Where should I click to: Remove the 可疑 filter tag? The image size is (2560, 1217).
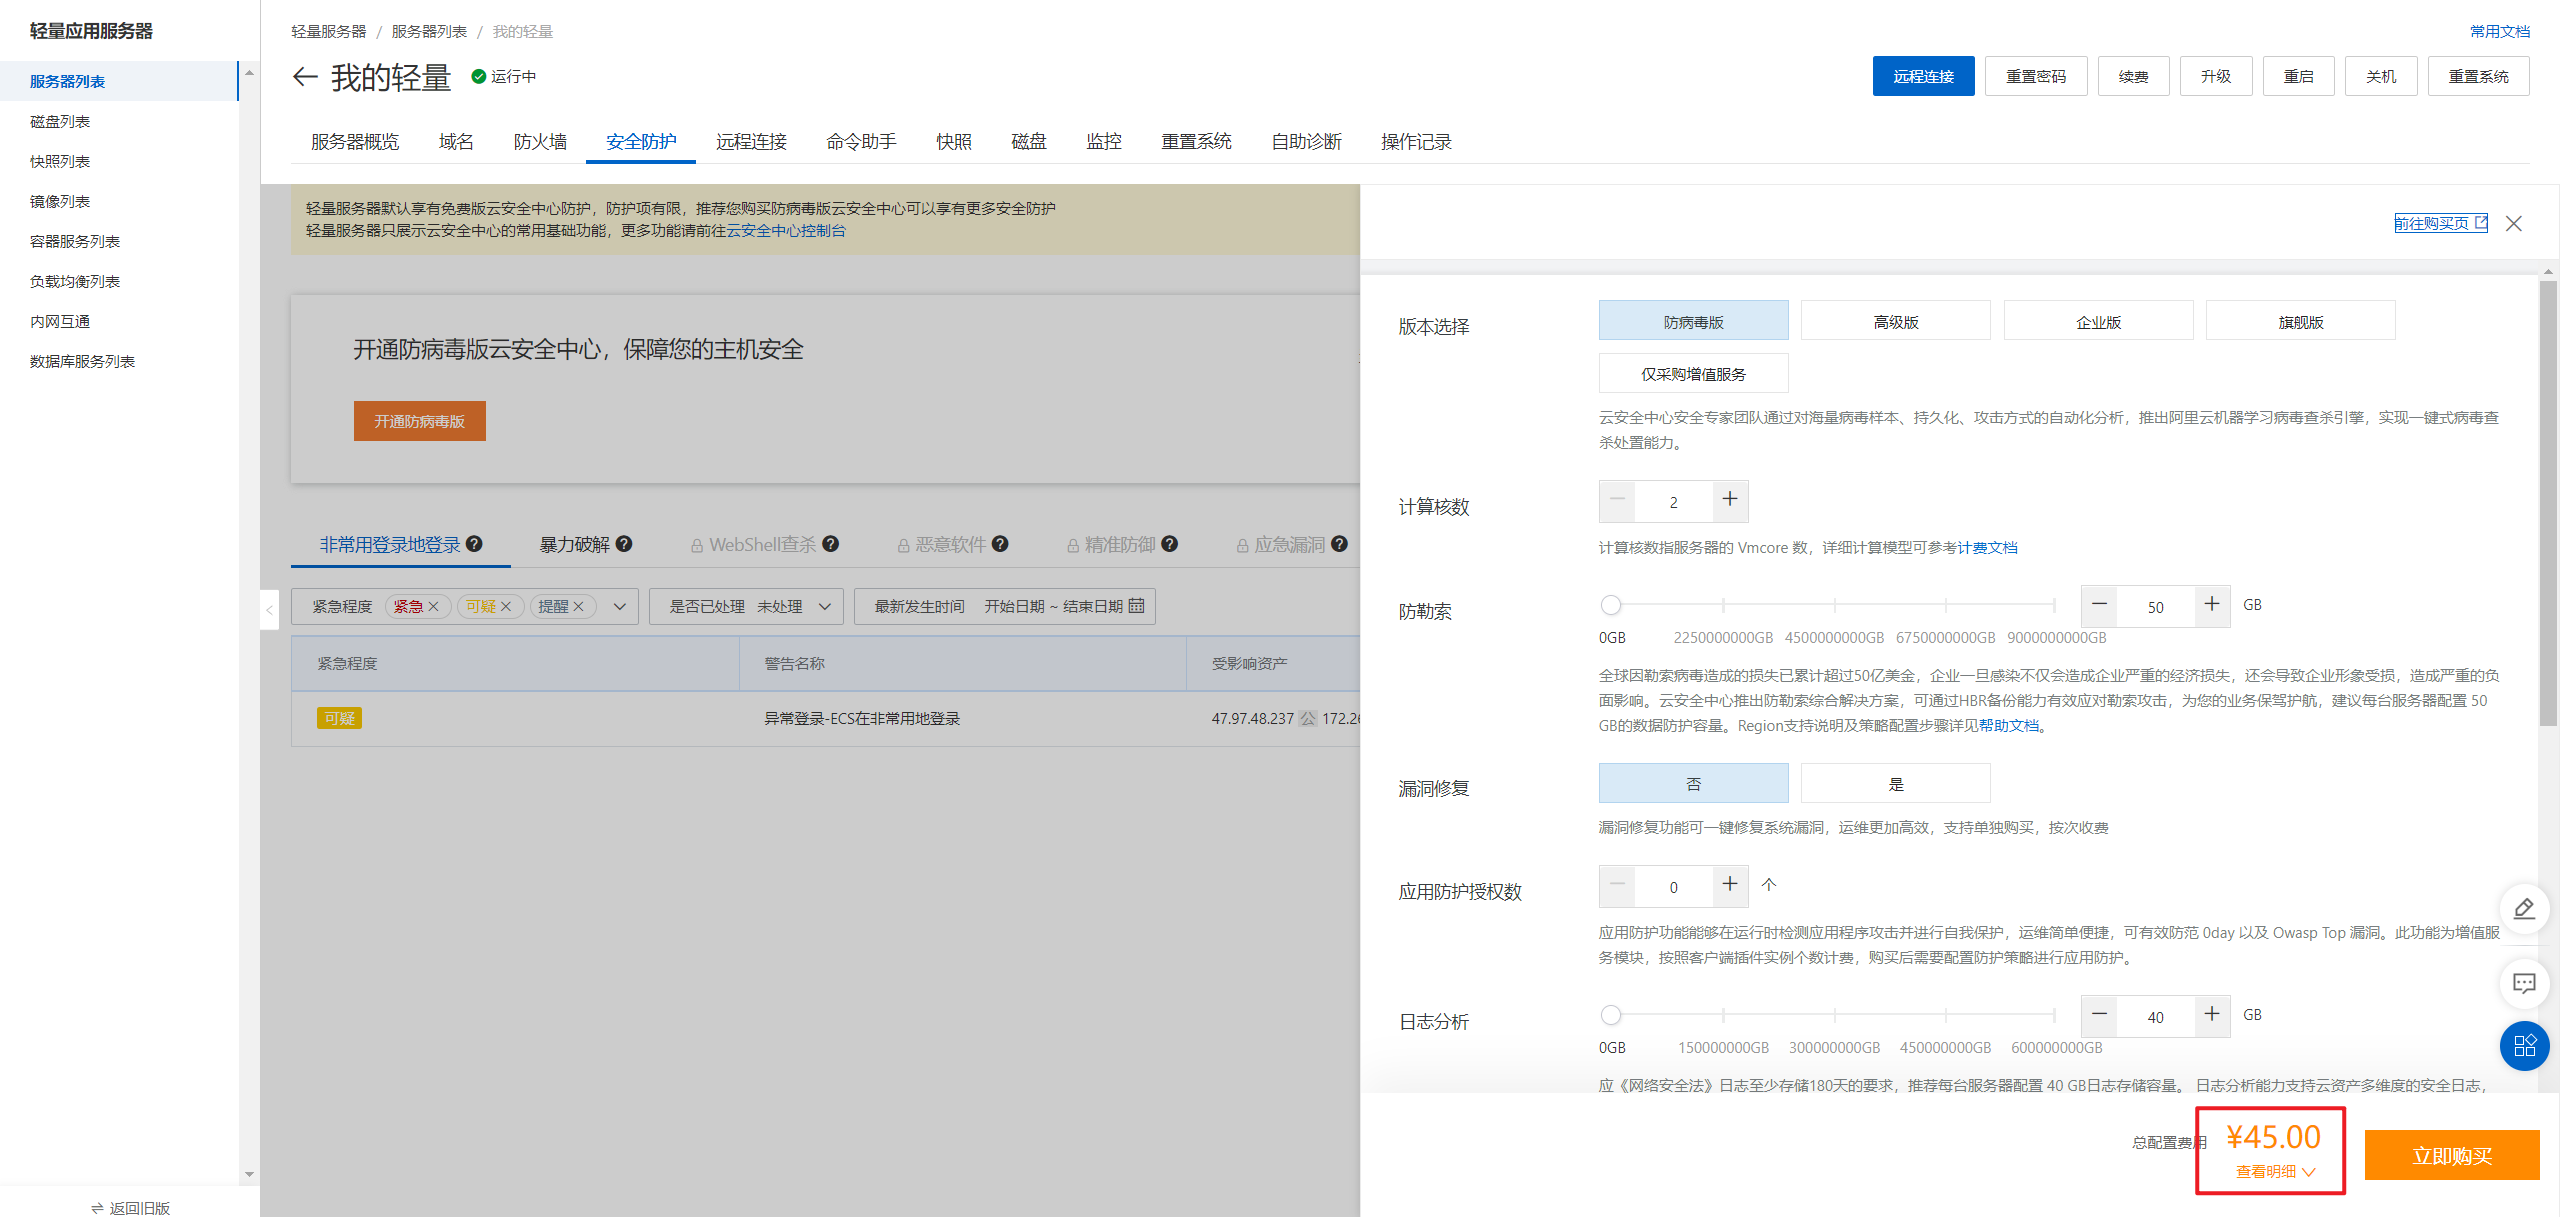506,607
